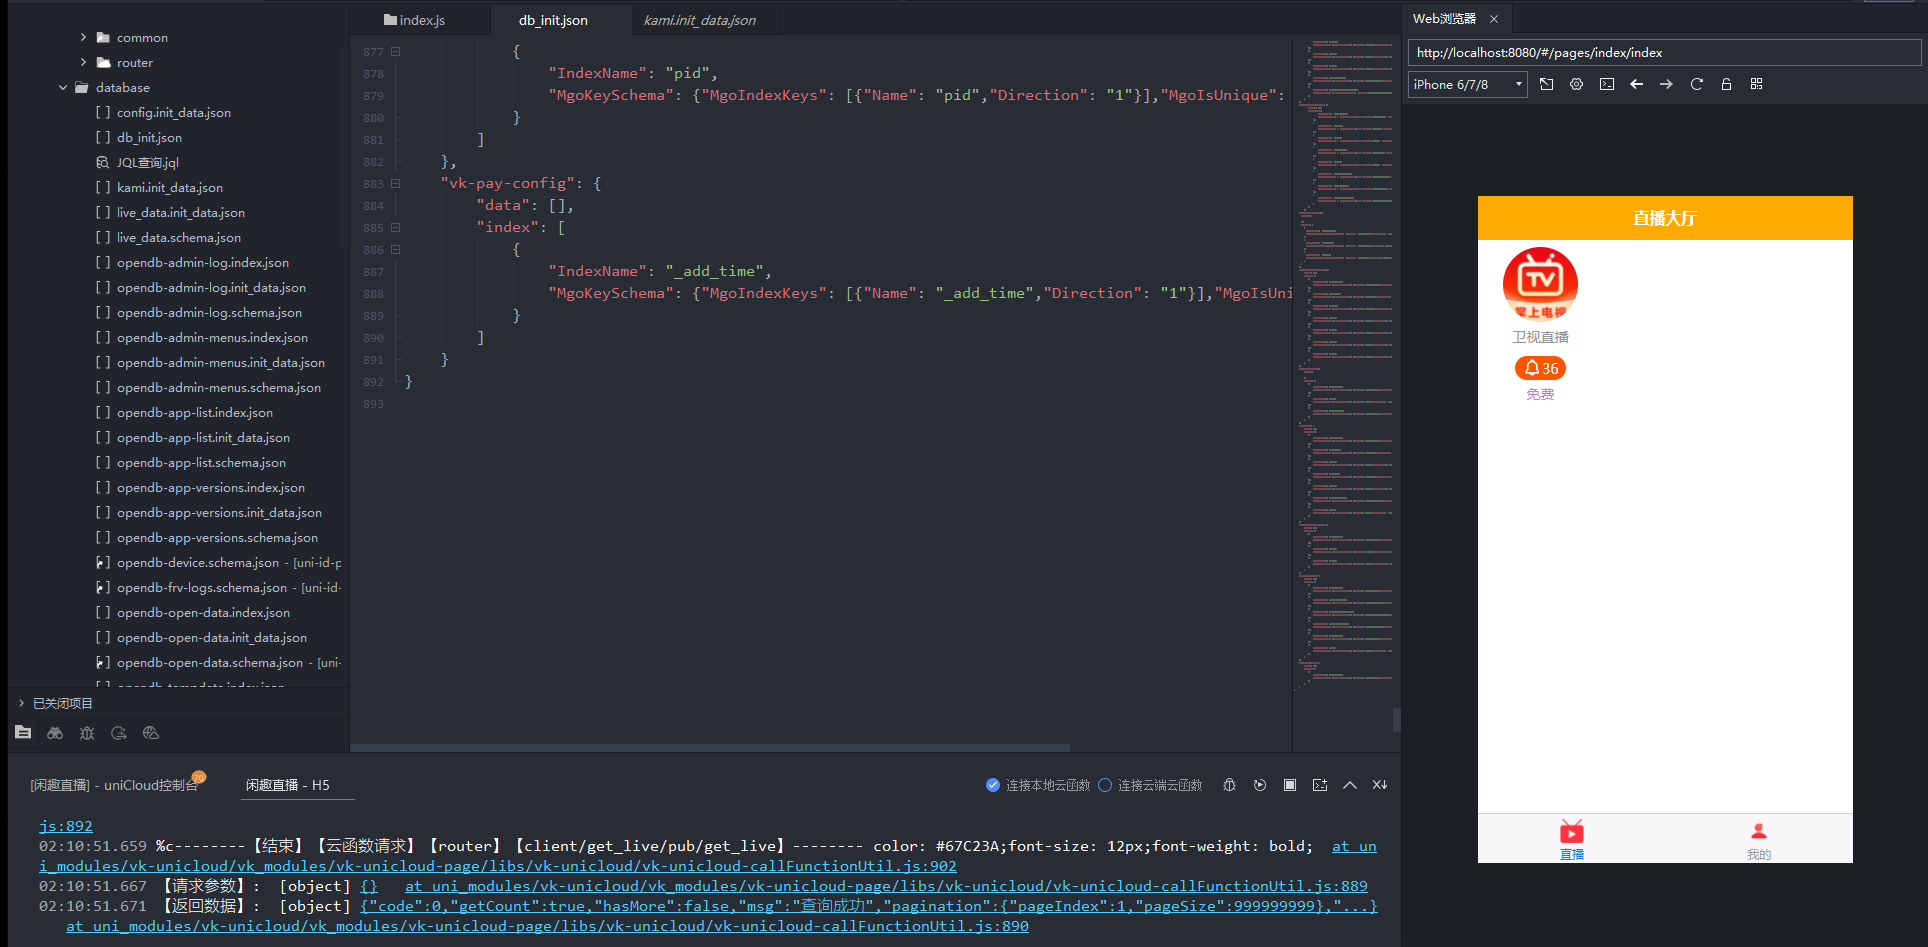Viewport: 1928px width, 947px height.
Task: Switch to kami.init_data.json tab
Action: tap(699, 20)
